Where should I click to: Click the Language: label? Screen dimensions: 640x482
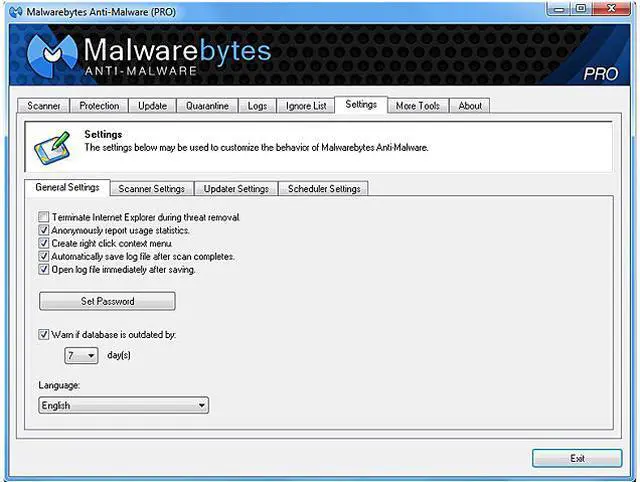click(59, 385)
